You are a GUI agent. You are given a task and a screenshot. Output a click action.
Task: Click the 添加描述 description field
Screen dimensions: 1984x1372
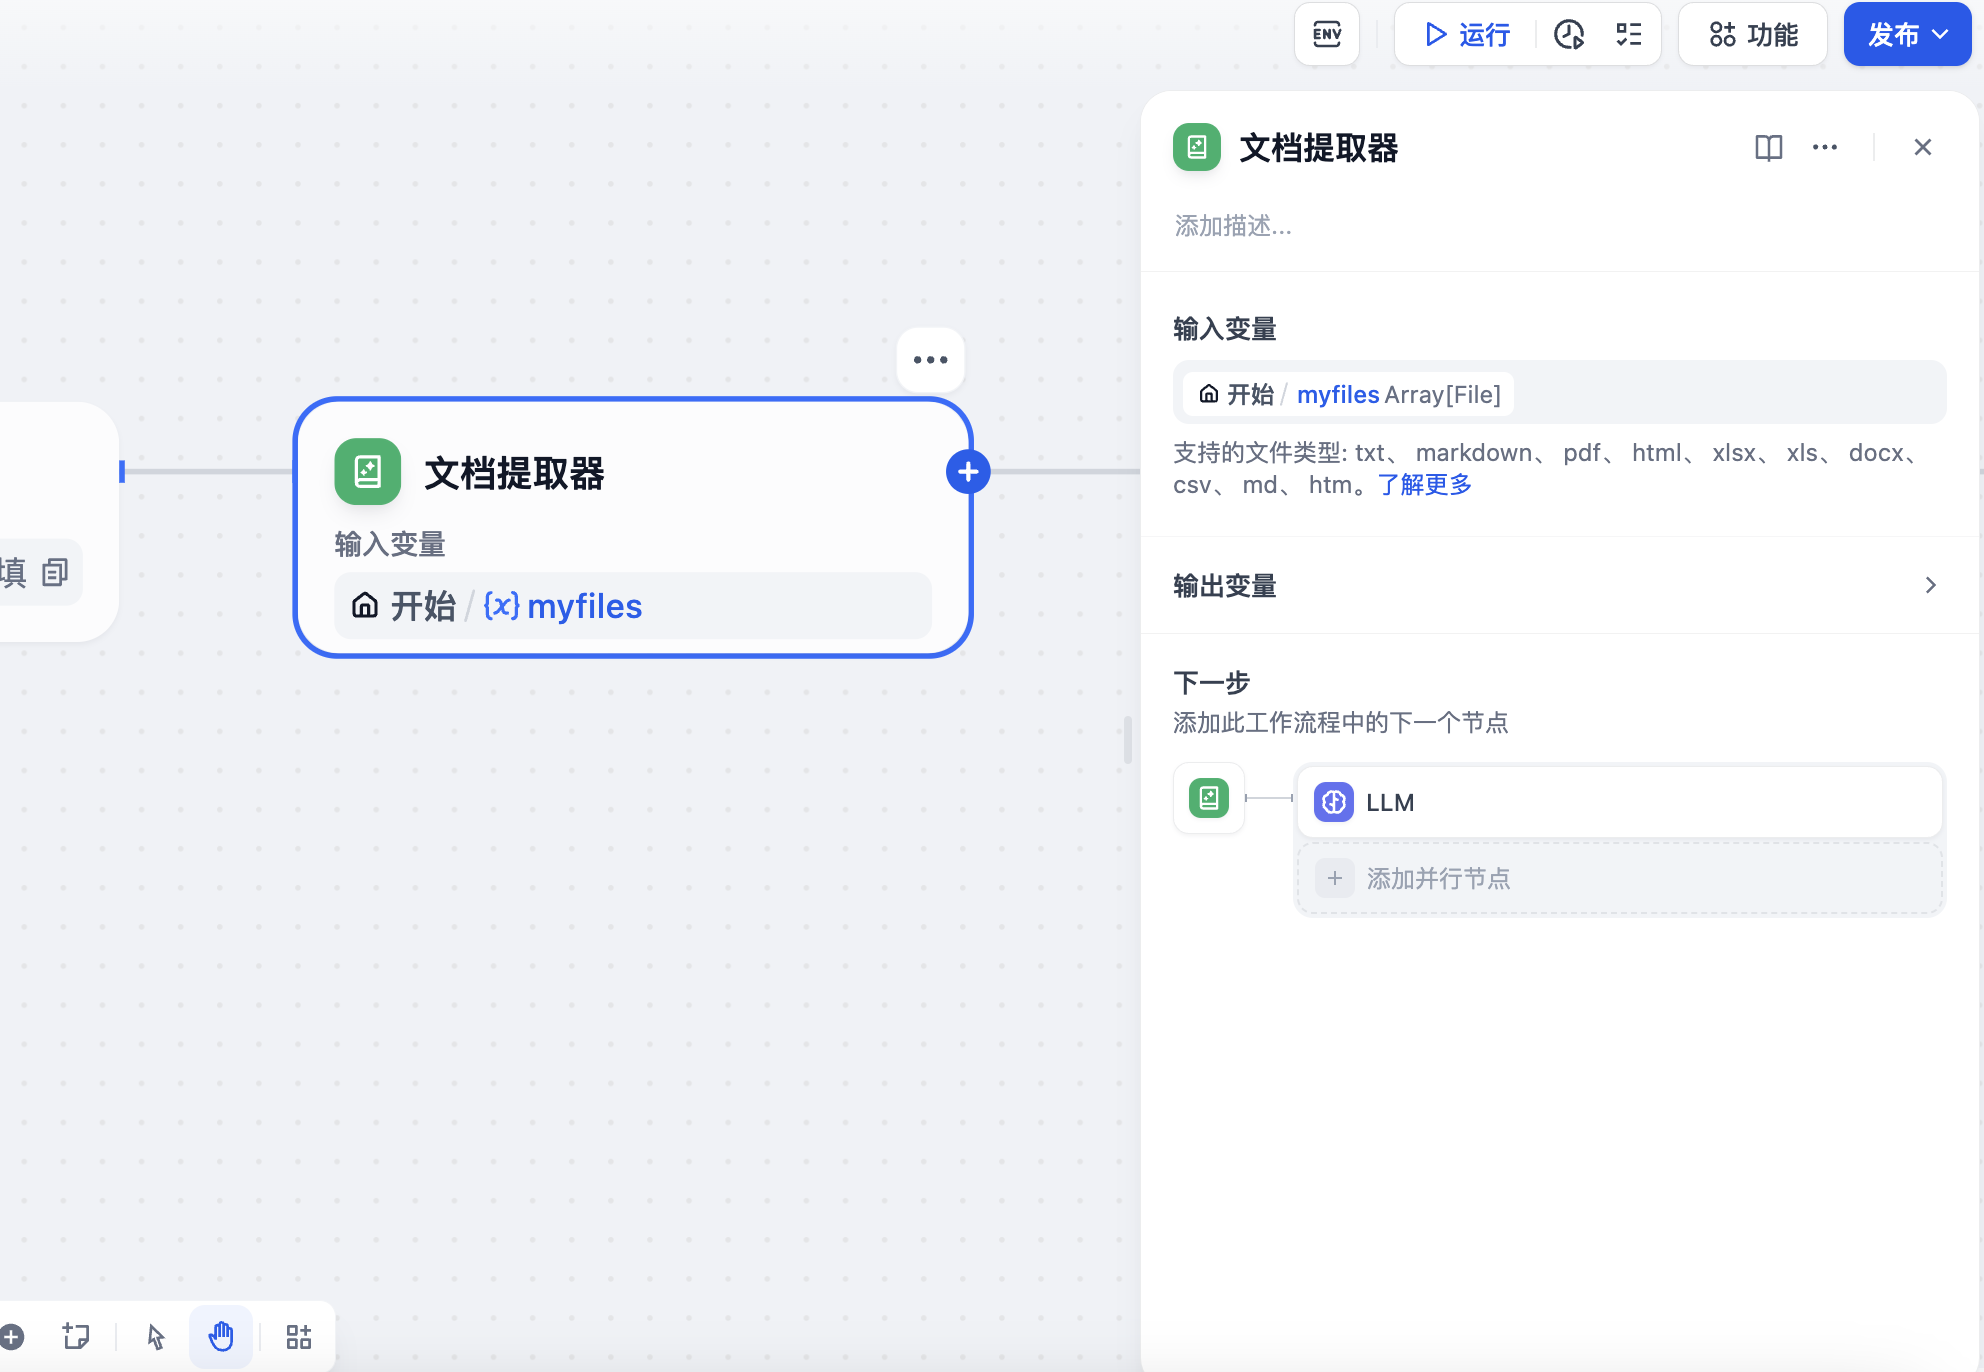point(1232,226)
